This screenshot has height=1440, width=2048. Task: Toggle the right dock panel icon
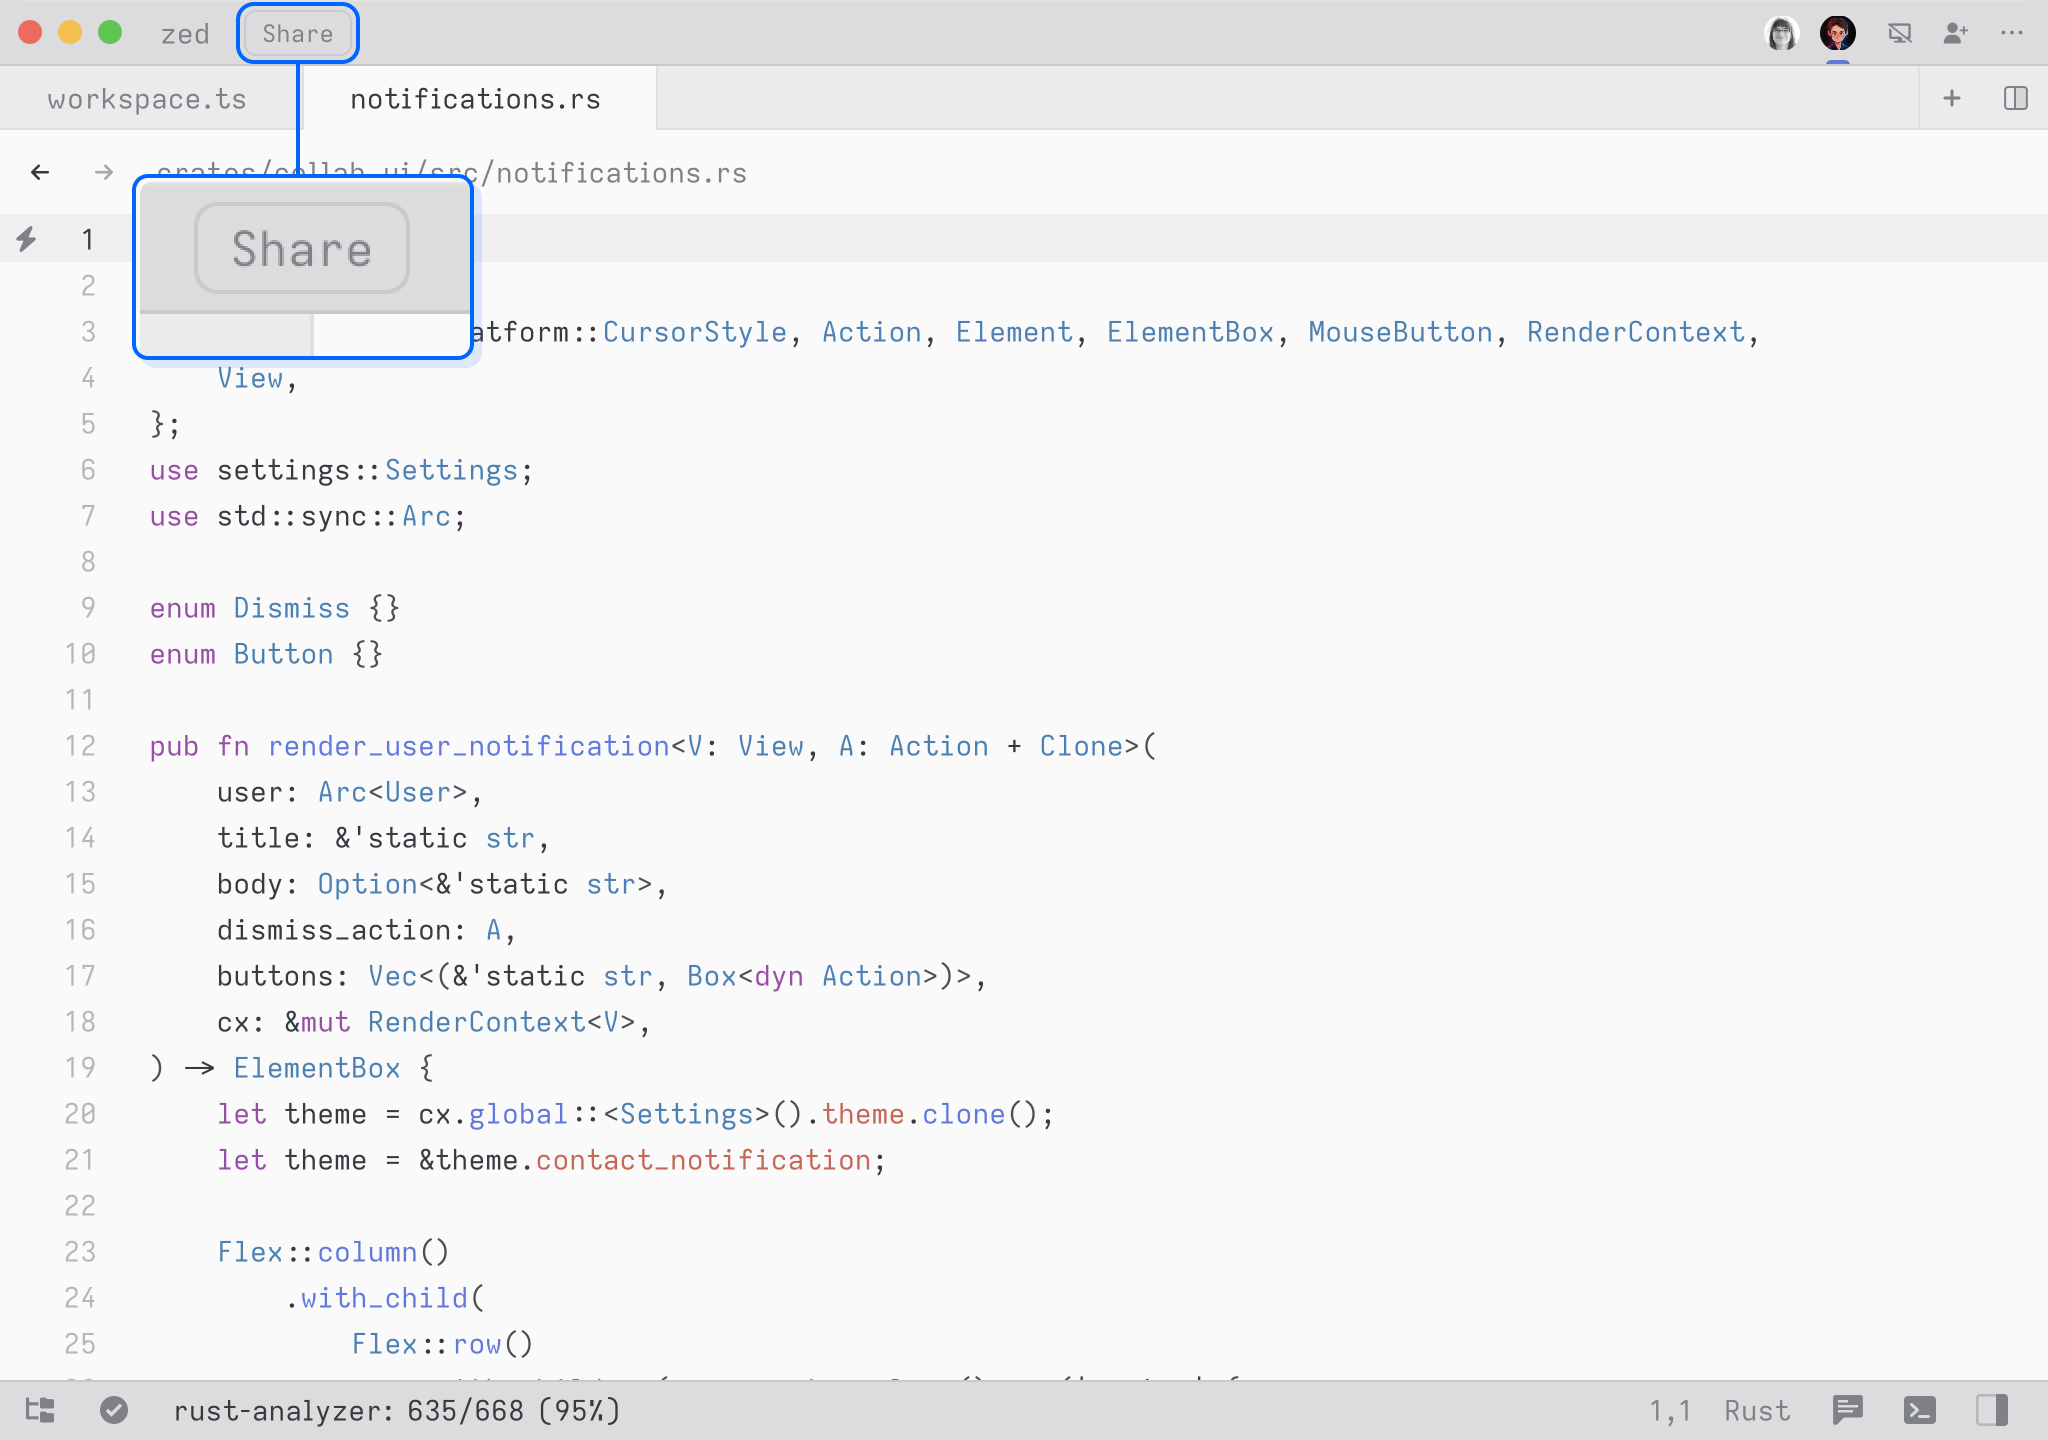pyautogui.click(x=1991, y=1410)
